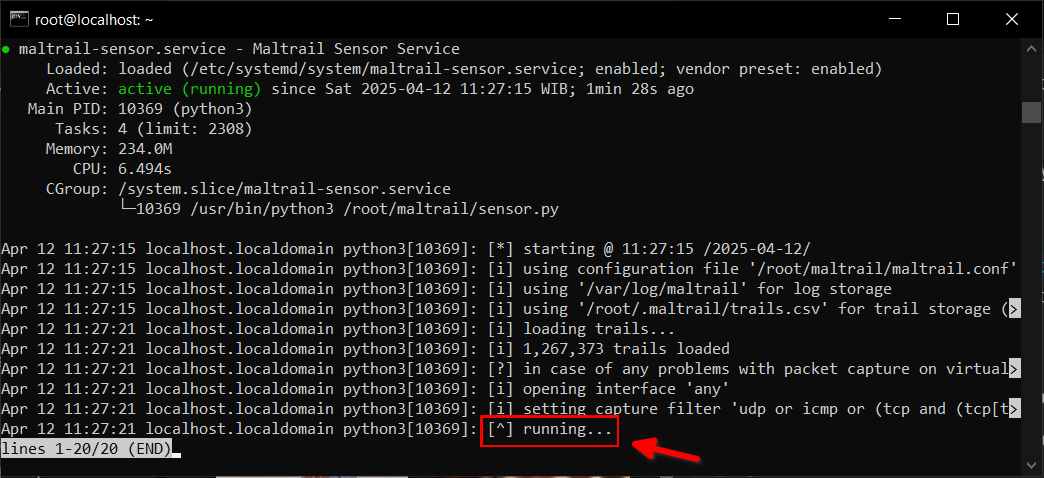The height and width of the screenshot is (478, 1044).
Task: Maximize the terminal window
Action: click(x=953, y=19)
